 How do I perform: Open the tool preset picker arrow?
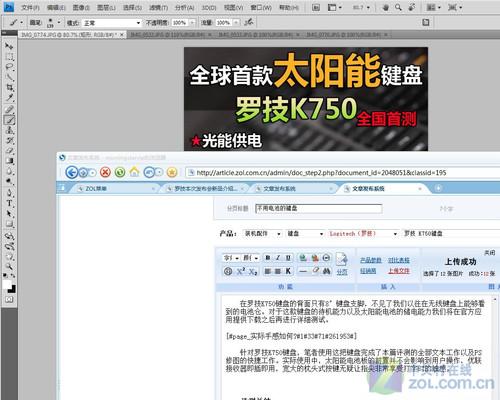pyautogui.click(x=22, y=22)
